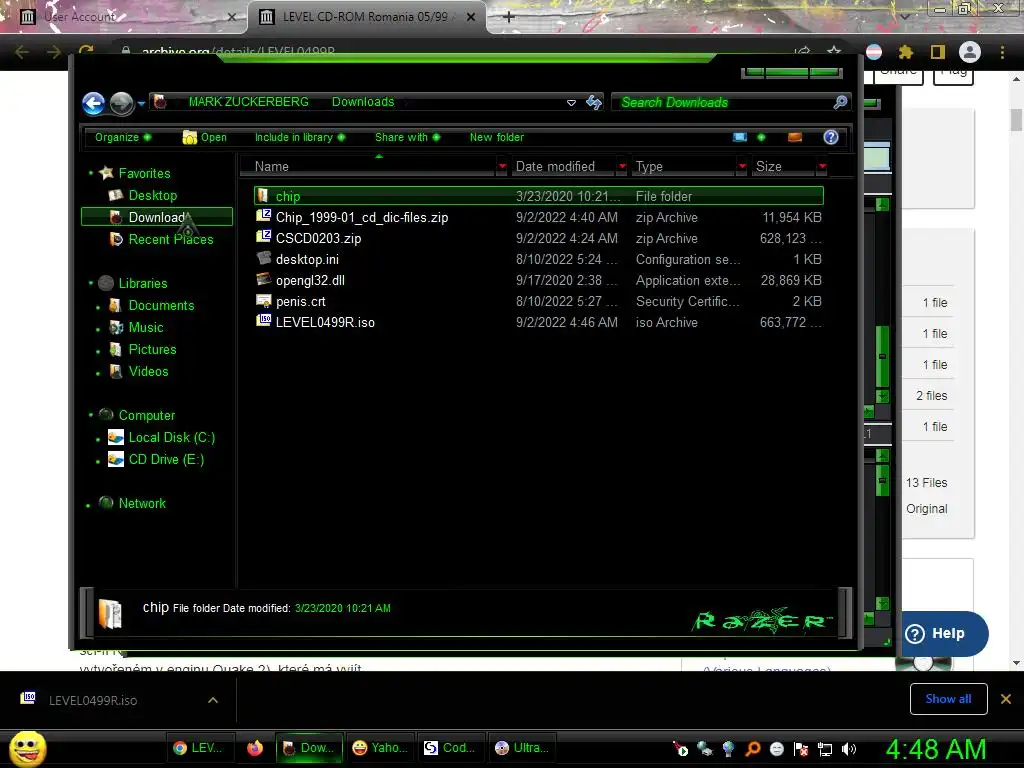
Task: Open Chrome extensions puzzle icon
Action: (x=906, y=52)
